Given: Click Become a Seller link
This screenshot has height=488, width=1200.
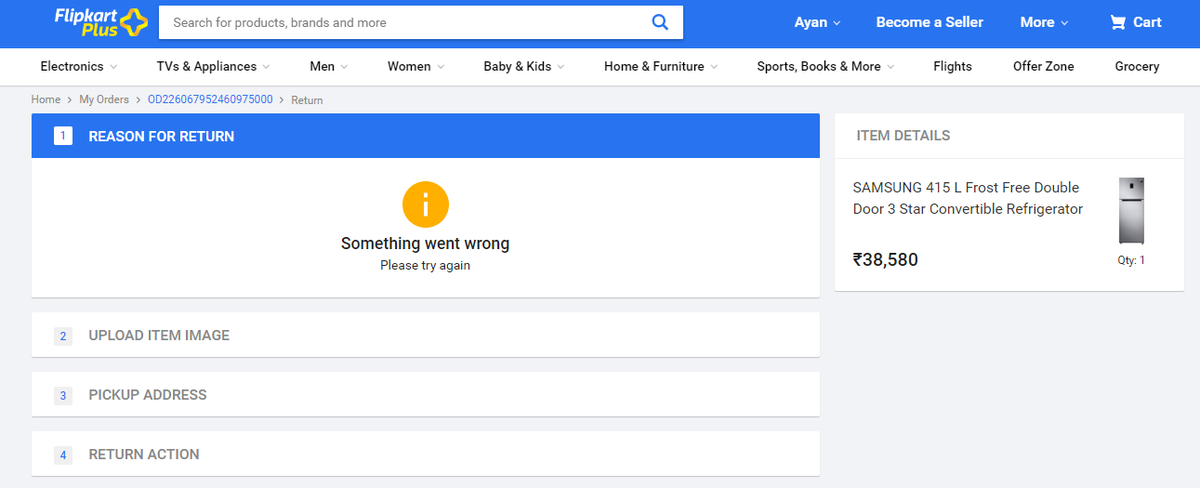Looking at the screenshot, I should click(x=930, y=22).
